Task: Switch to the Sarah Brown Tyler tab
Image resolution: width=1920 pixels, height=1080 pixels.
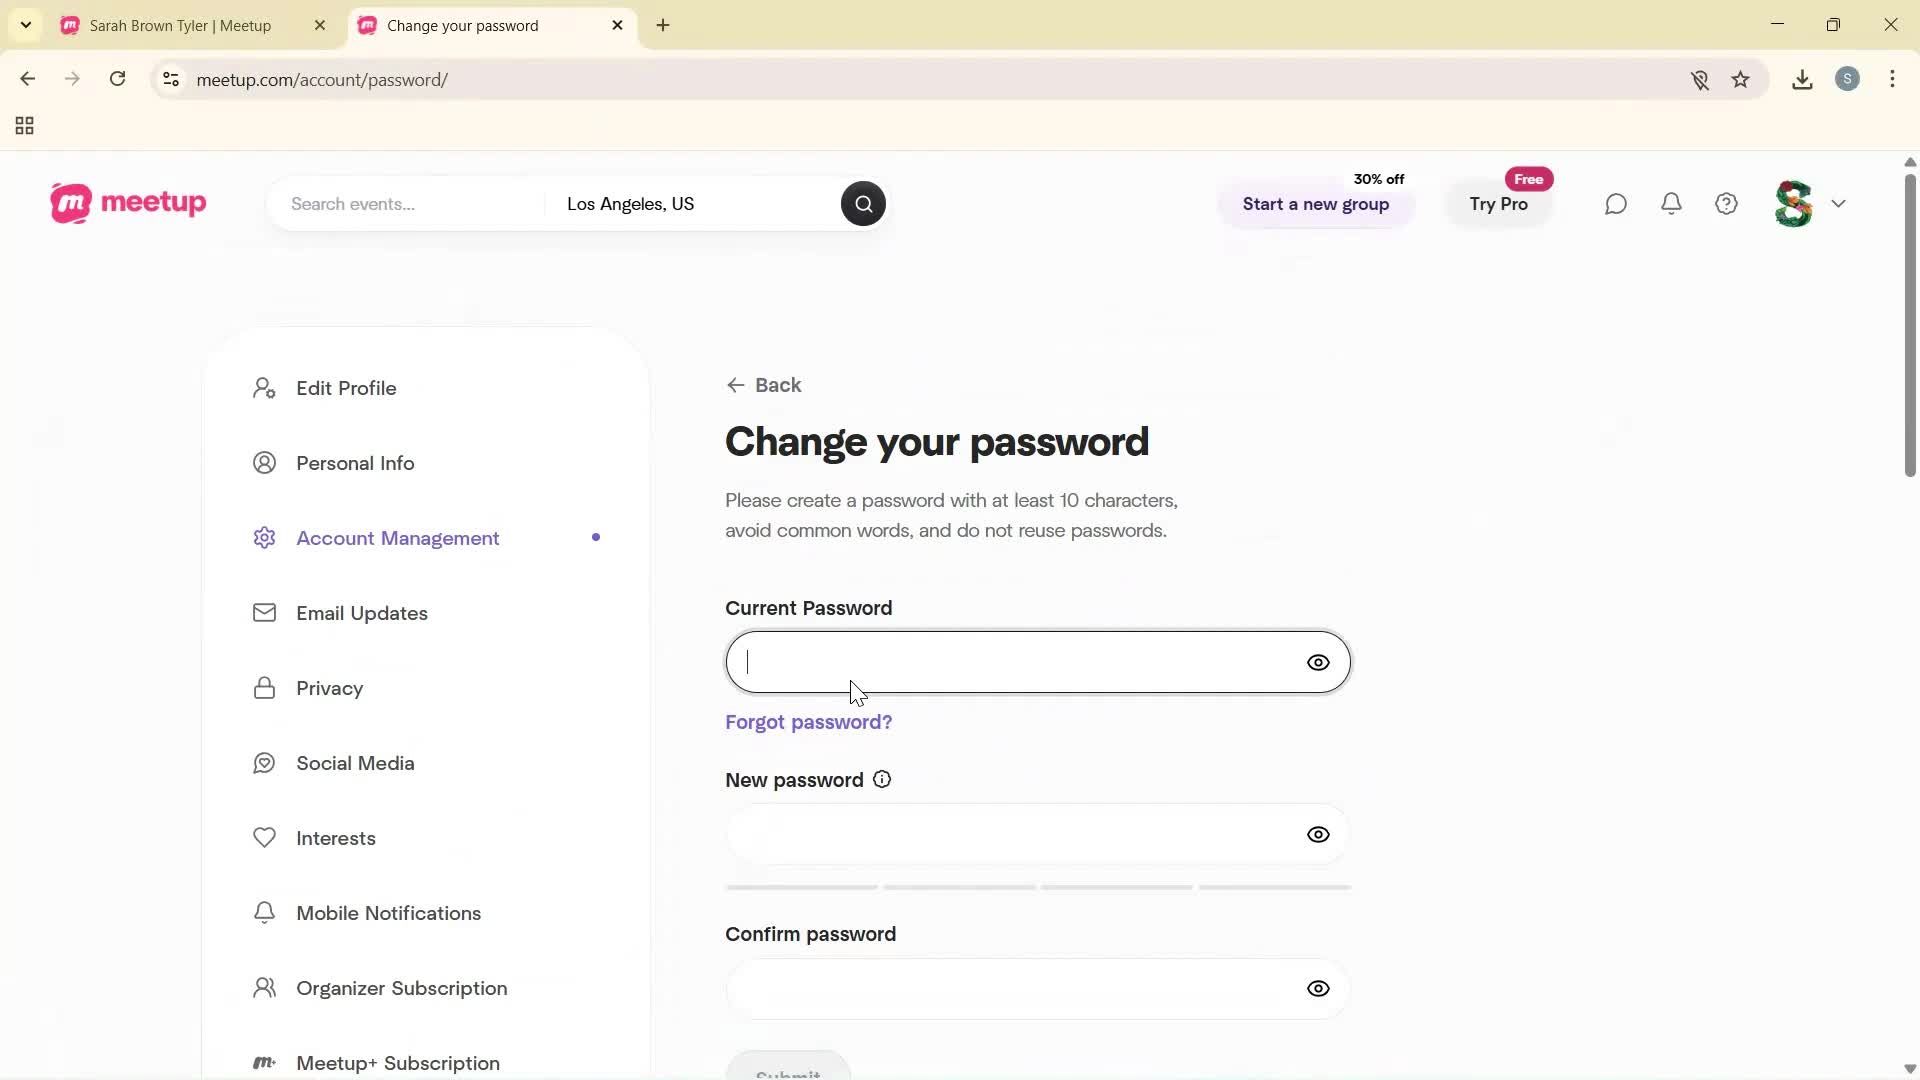Action: click(180, 25)
